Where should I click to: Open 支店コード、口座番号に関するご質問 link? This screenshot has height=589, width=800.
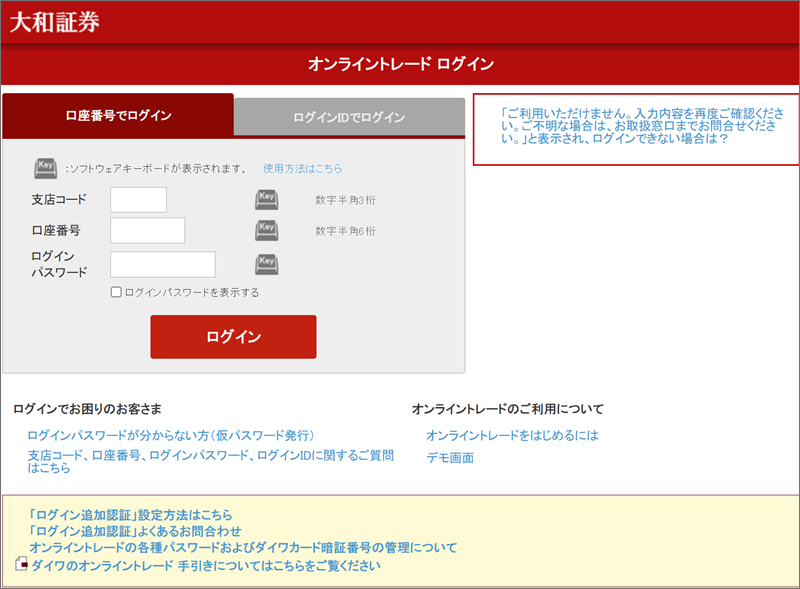pos(211,461)
